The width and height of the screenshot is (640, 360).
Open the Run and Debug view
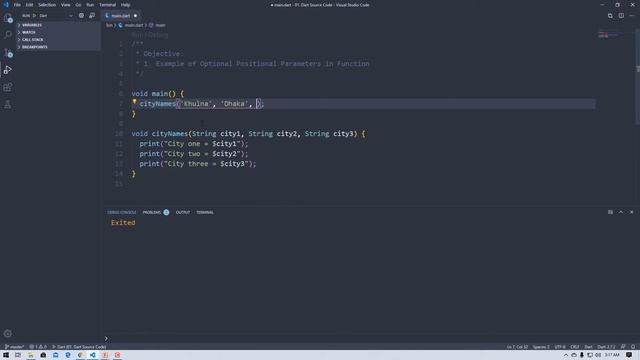(x=8, y=70)
